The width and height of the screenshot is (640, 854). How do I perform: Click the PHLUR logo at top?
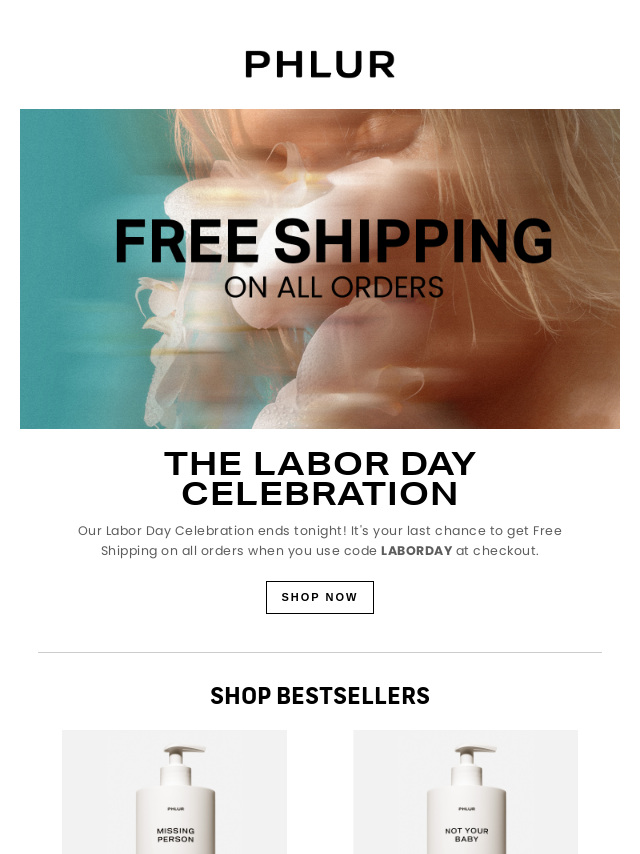tap(320, 64)
